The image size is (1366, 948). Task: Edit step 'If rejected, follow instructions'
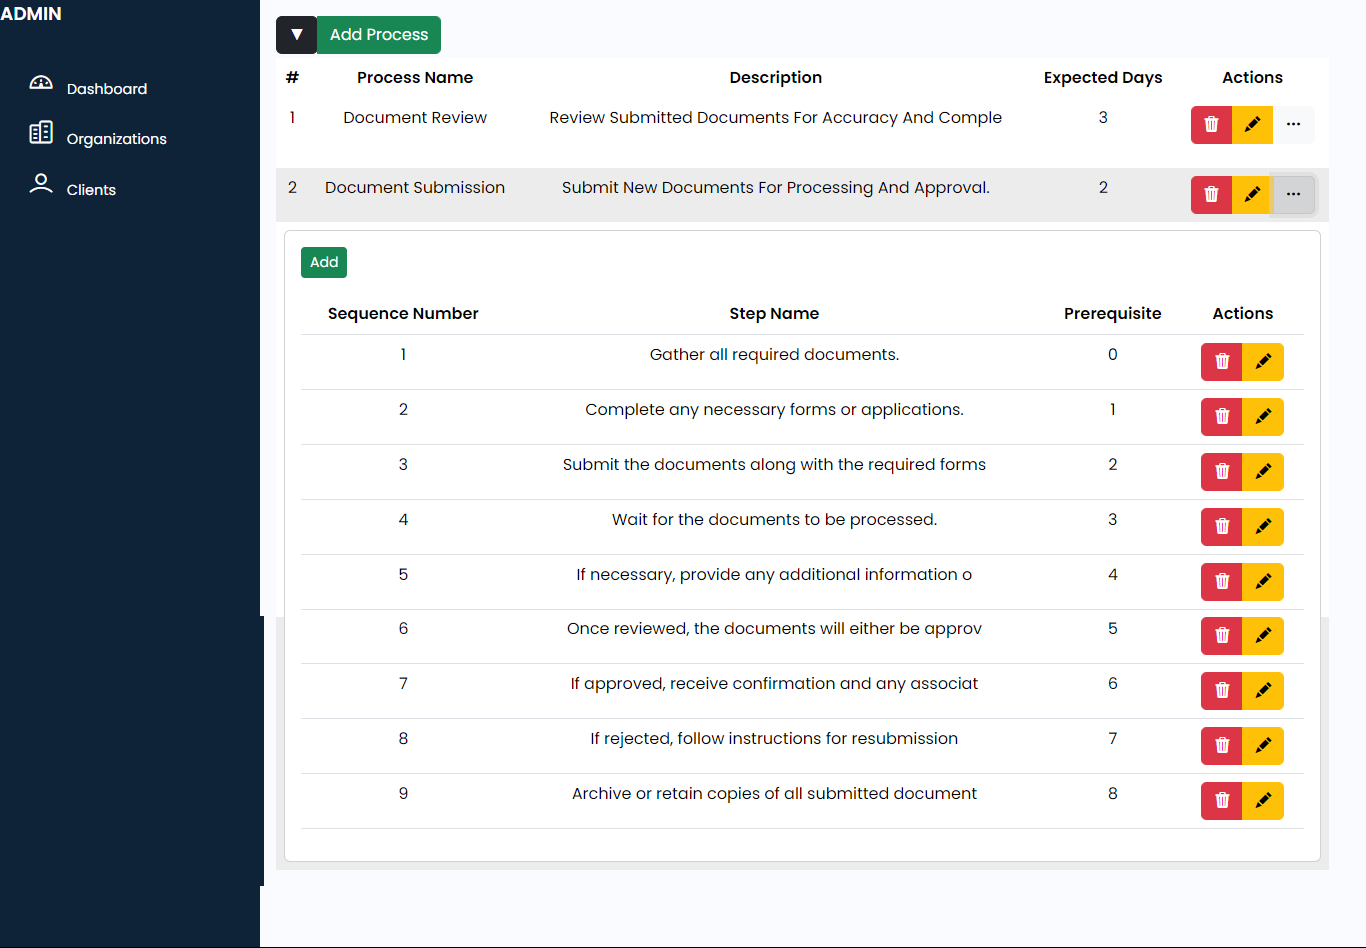pos(1263,746)
